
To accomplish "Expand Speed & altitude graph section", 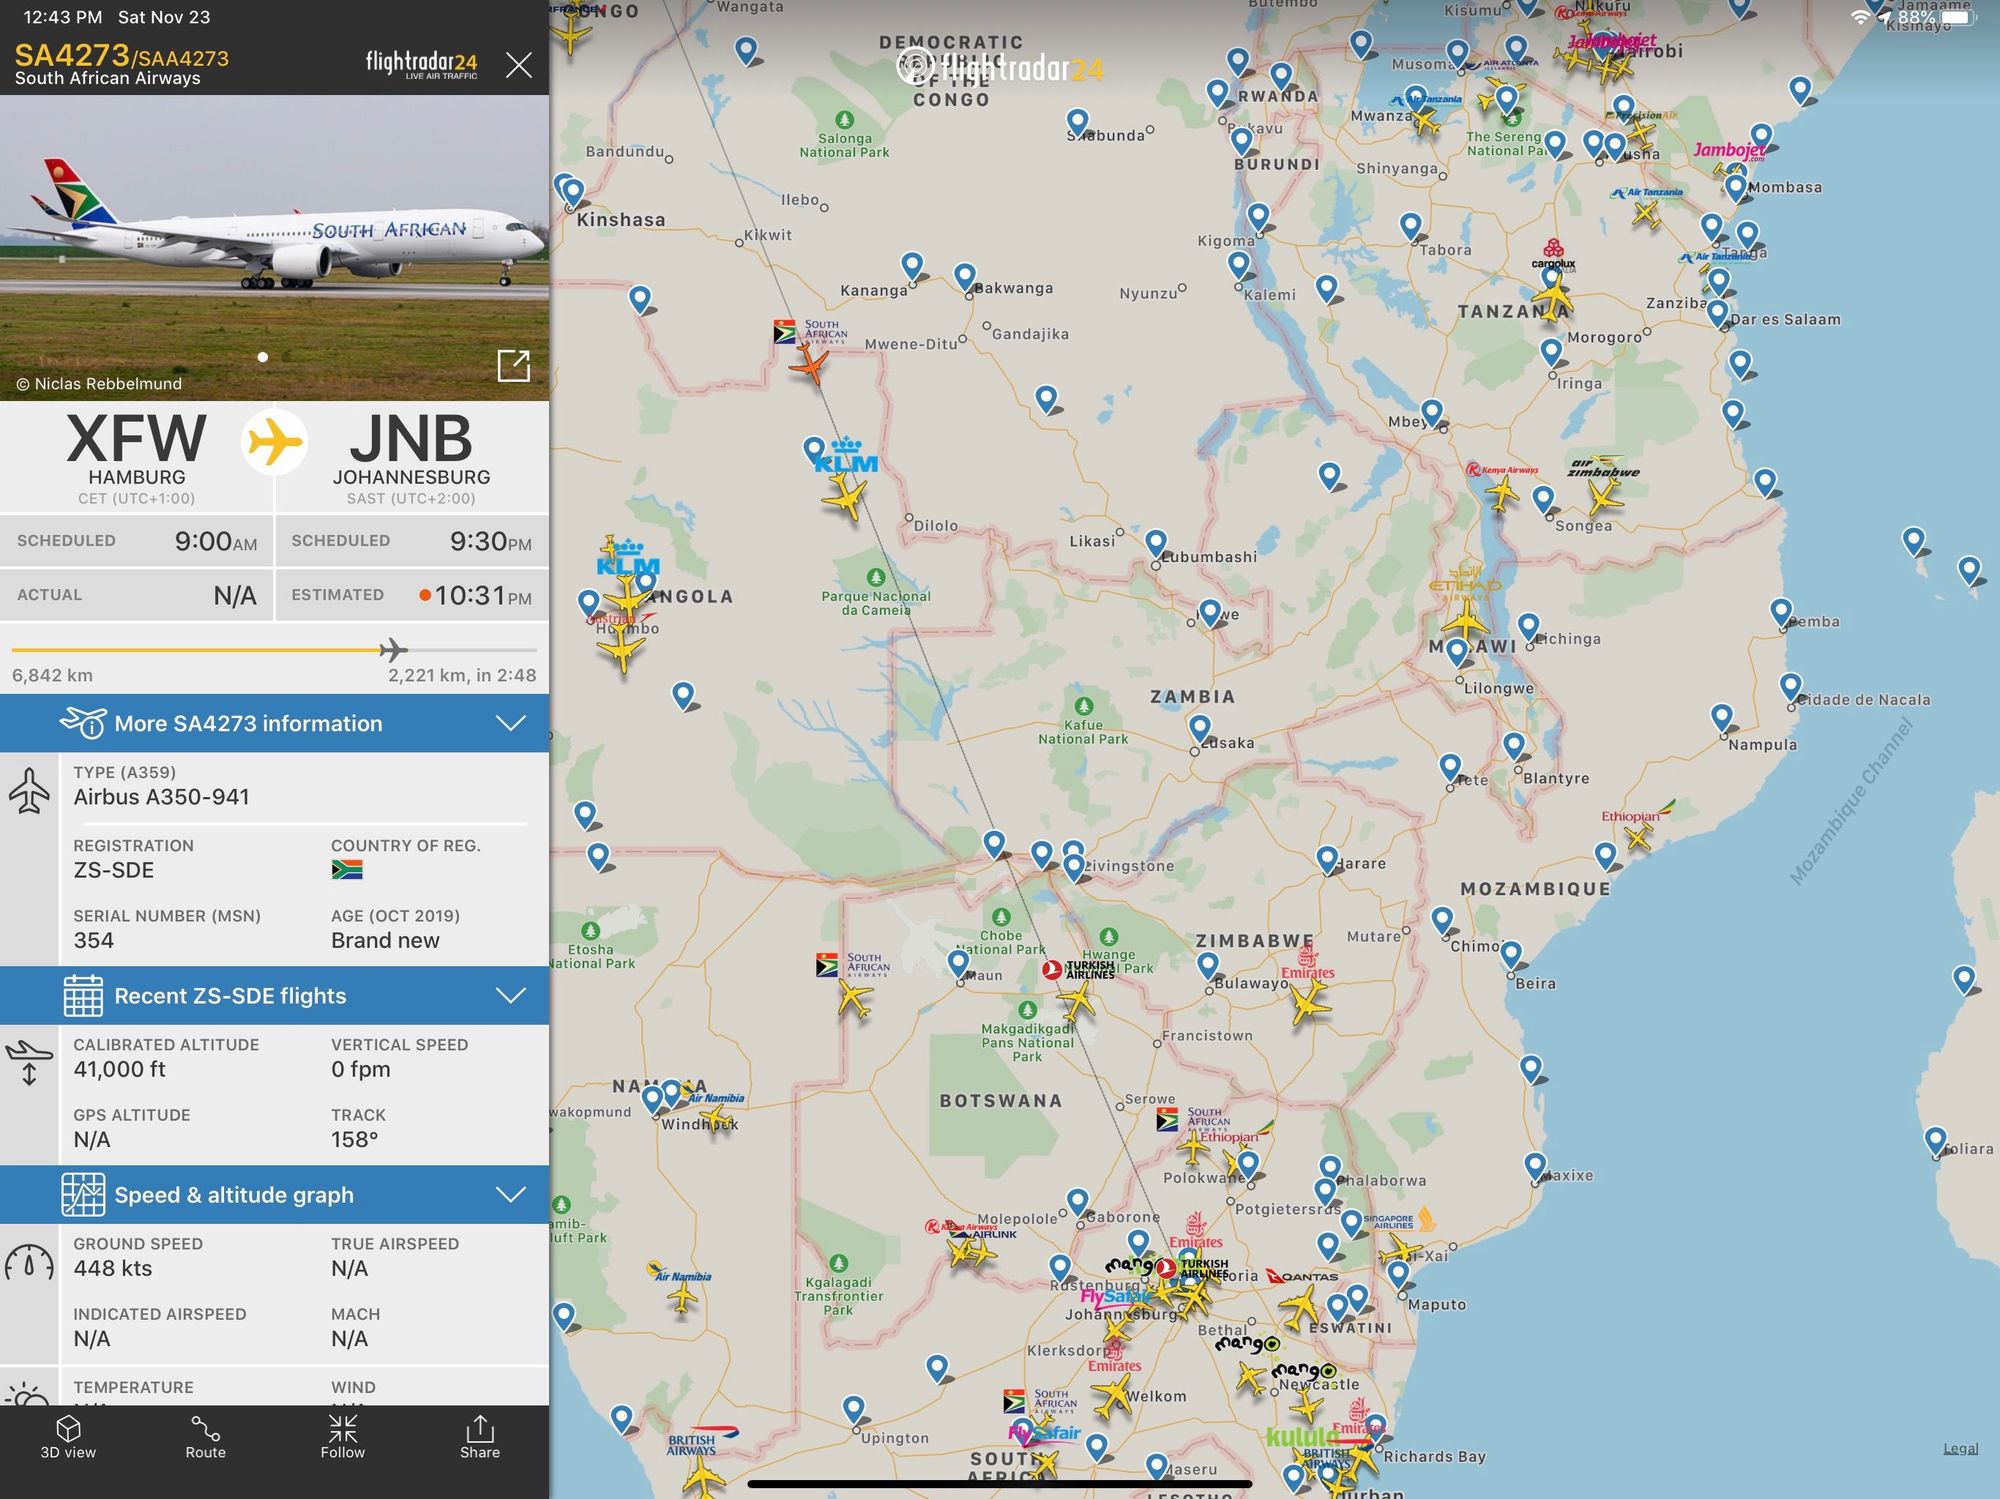I will (x=274, y=1195).
